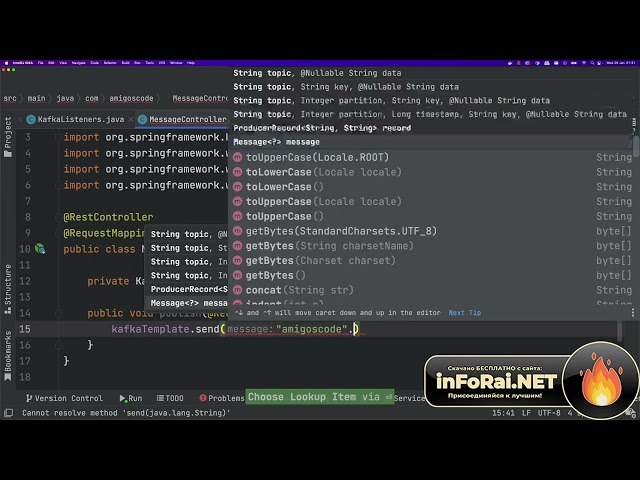Click the Next Tip link in the popup
Image resolution: width=640 pixels, height=480 pixels.
pyautogui.click(x=464, y=313)
